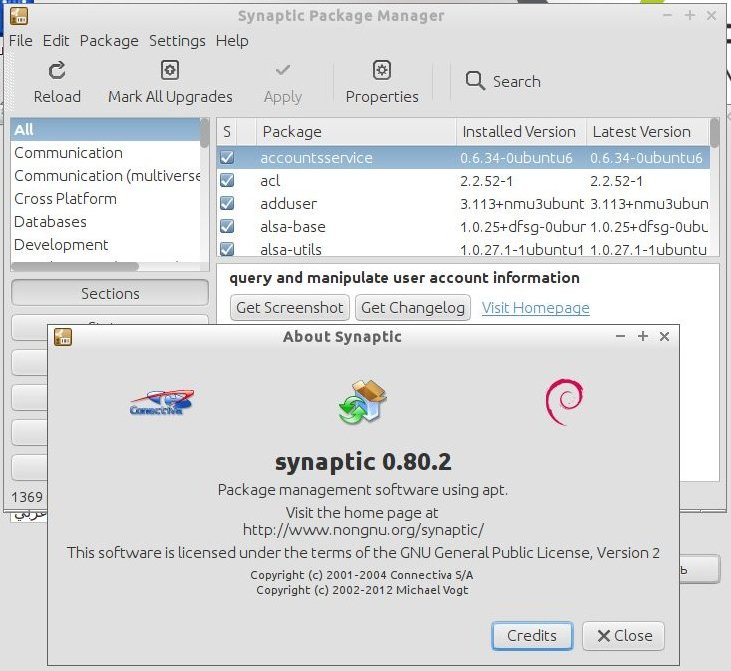Open the File menu
Viewport: 731px width, 671px height.
click(x=21, y=41)
